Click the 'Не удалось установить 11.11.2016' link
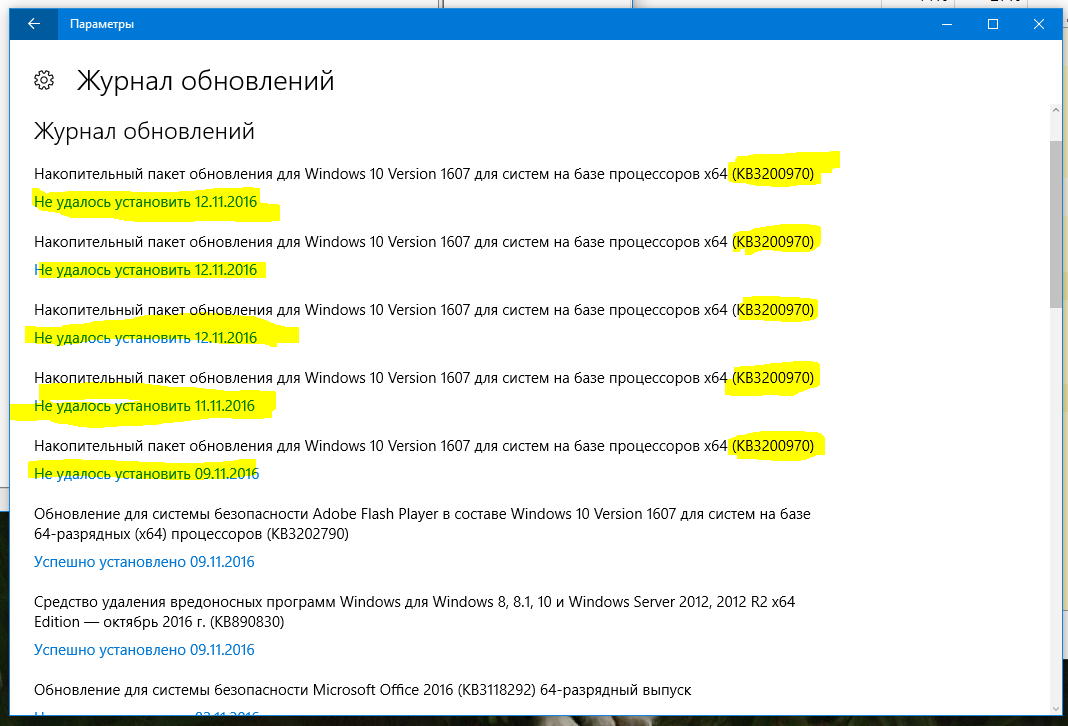Viewport: 1068px width, 726px height. [145, 405]
